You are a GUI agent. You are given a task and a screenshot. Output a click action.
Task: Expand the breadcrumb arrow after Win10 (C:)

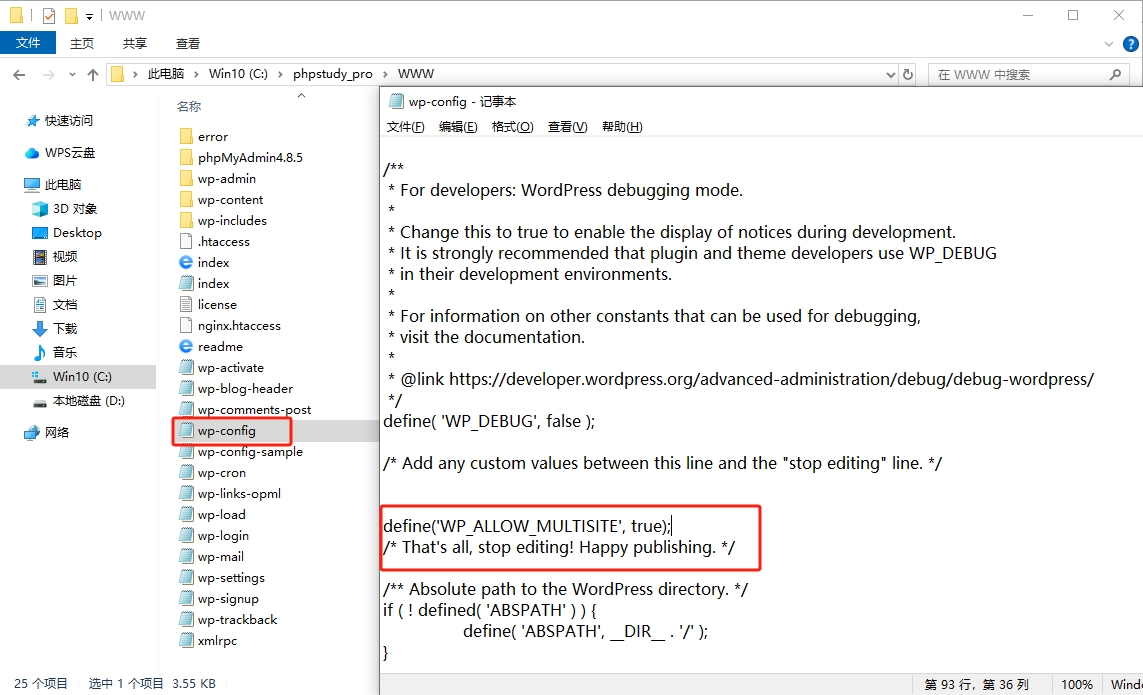[x=281, y=74]
